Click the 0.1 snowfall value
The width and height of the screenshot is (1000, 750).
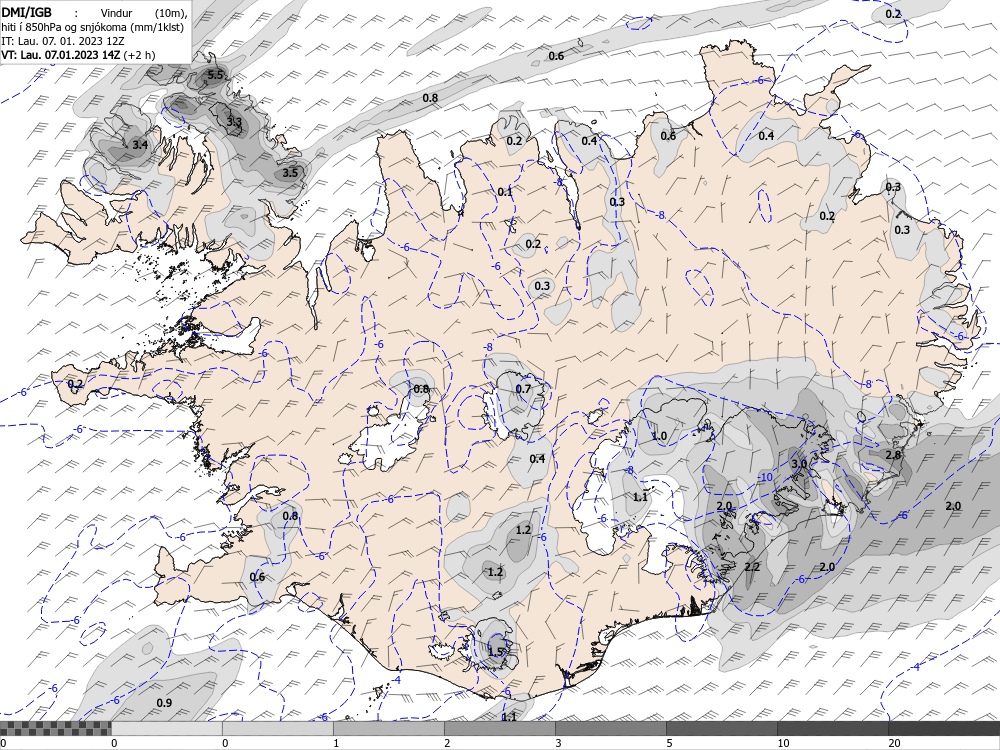pyautogui.click(x=504, y=192)
